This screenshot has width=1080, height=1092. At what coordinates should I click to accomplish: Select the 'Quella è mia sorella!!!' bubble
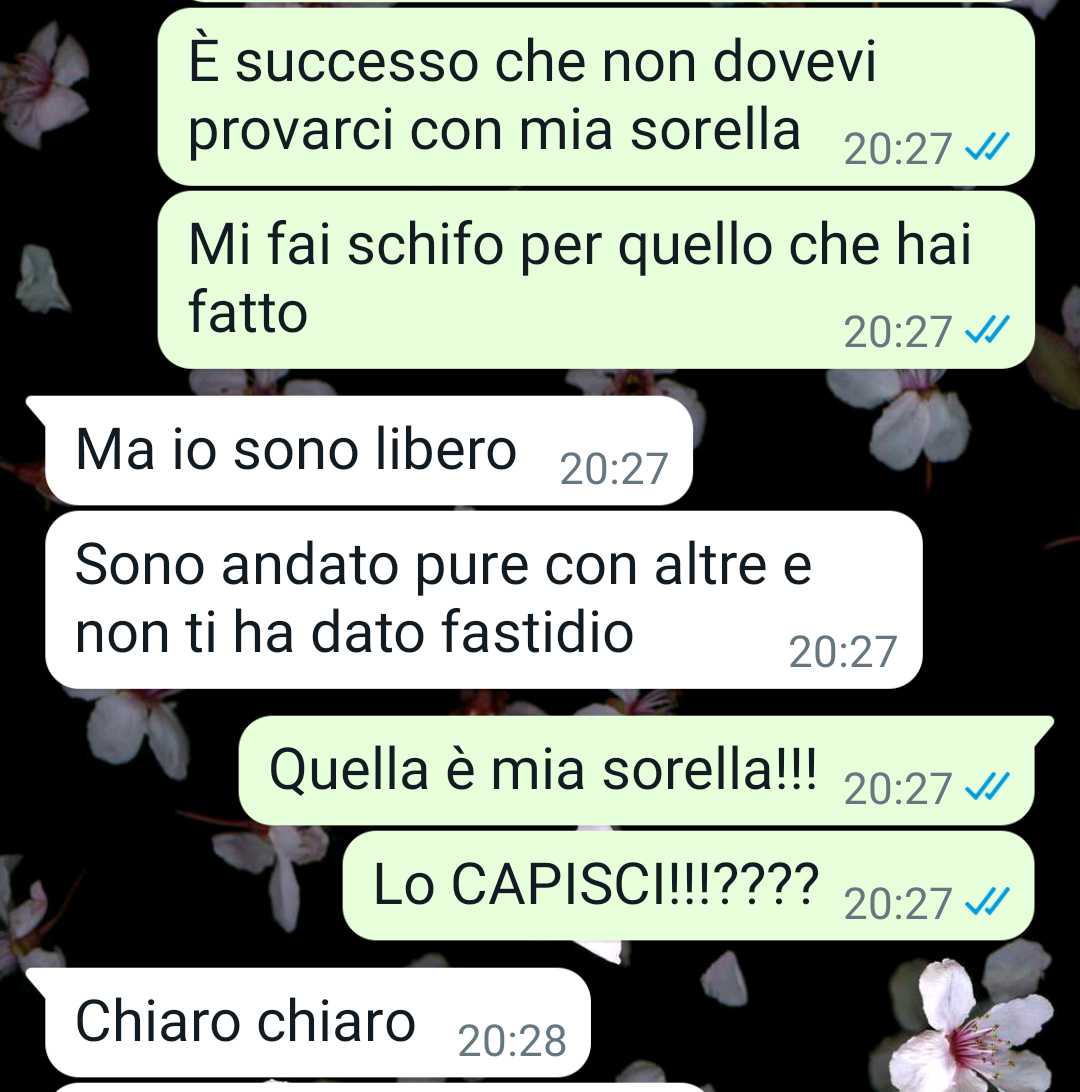pos(645,770)
